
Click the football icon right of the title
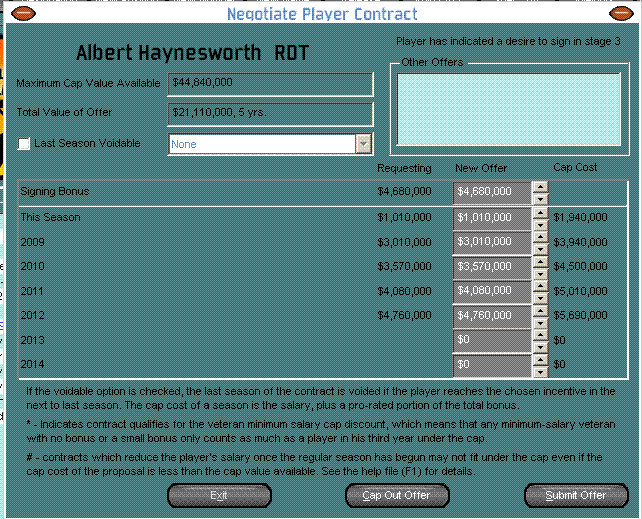(621, 13)
